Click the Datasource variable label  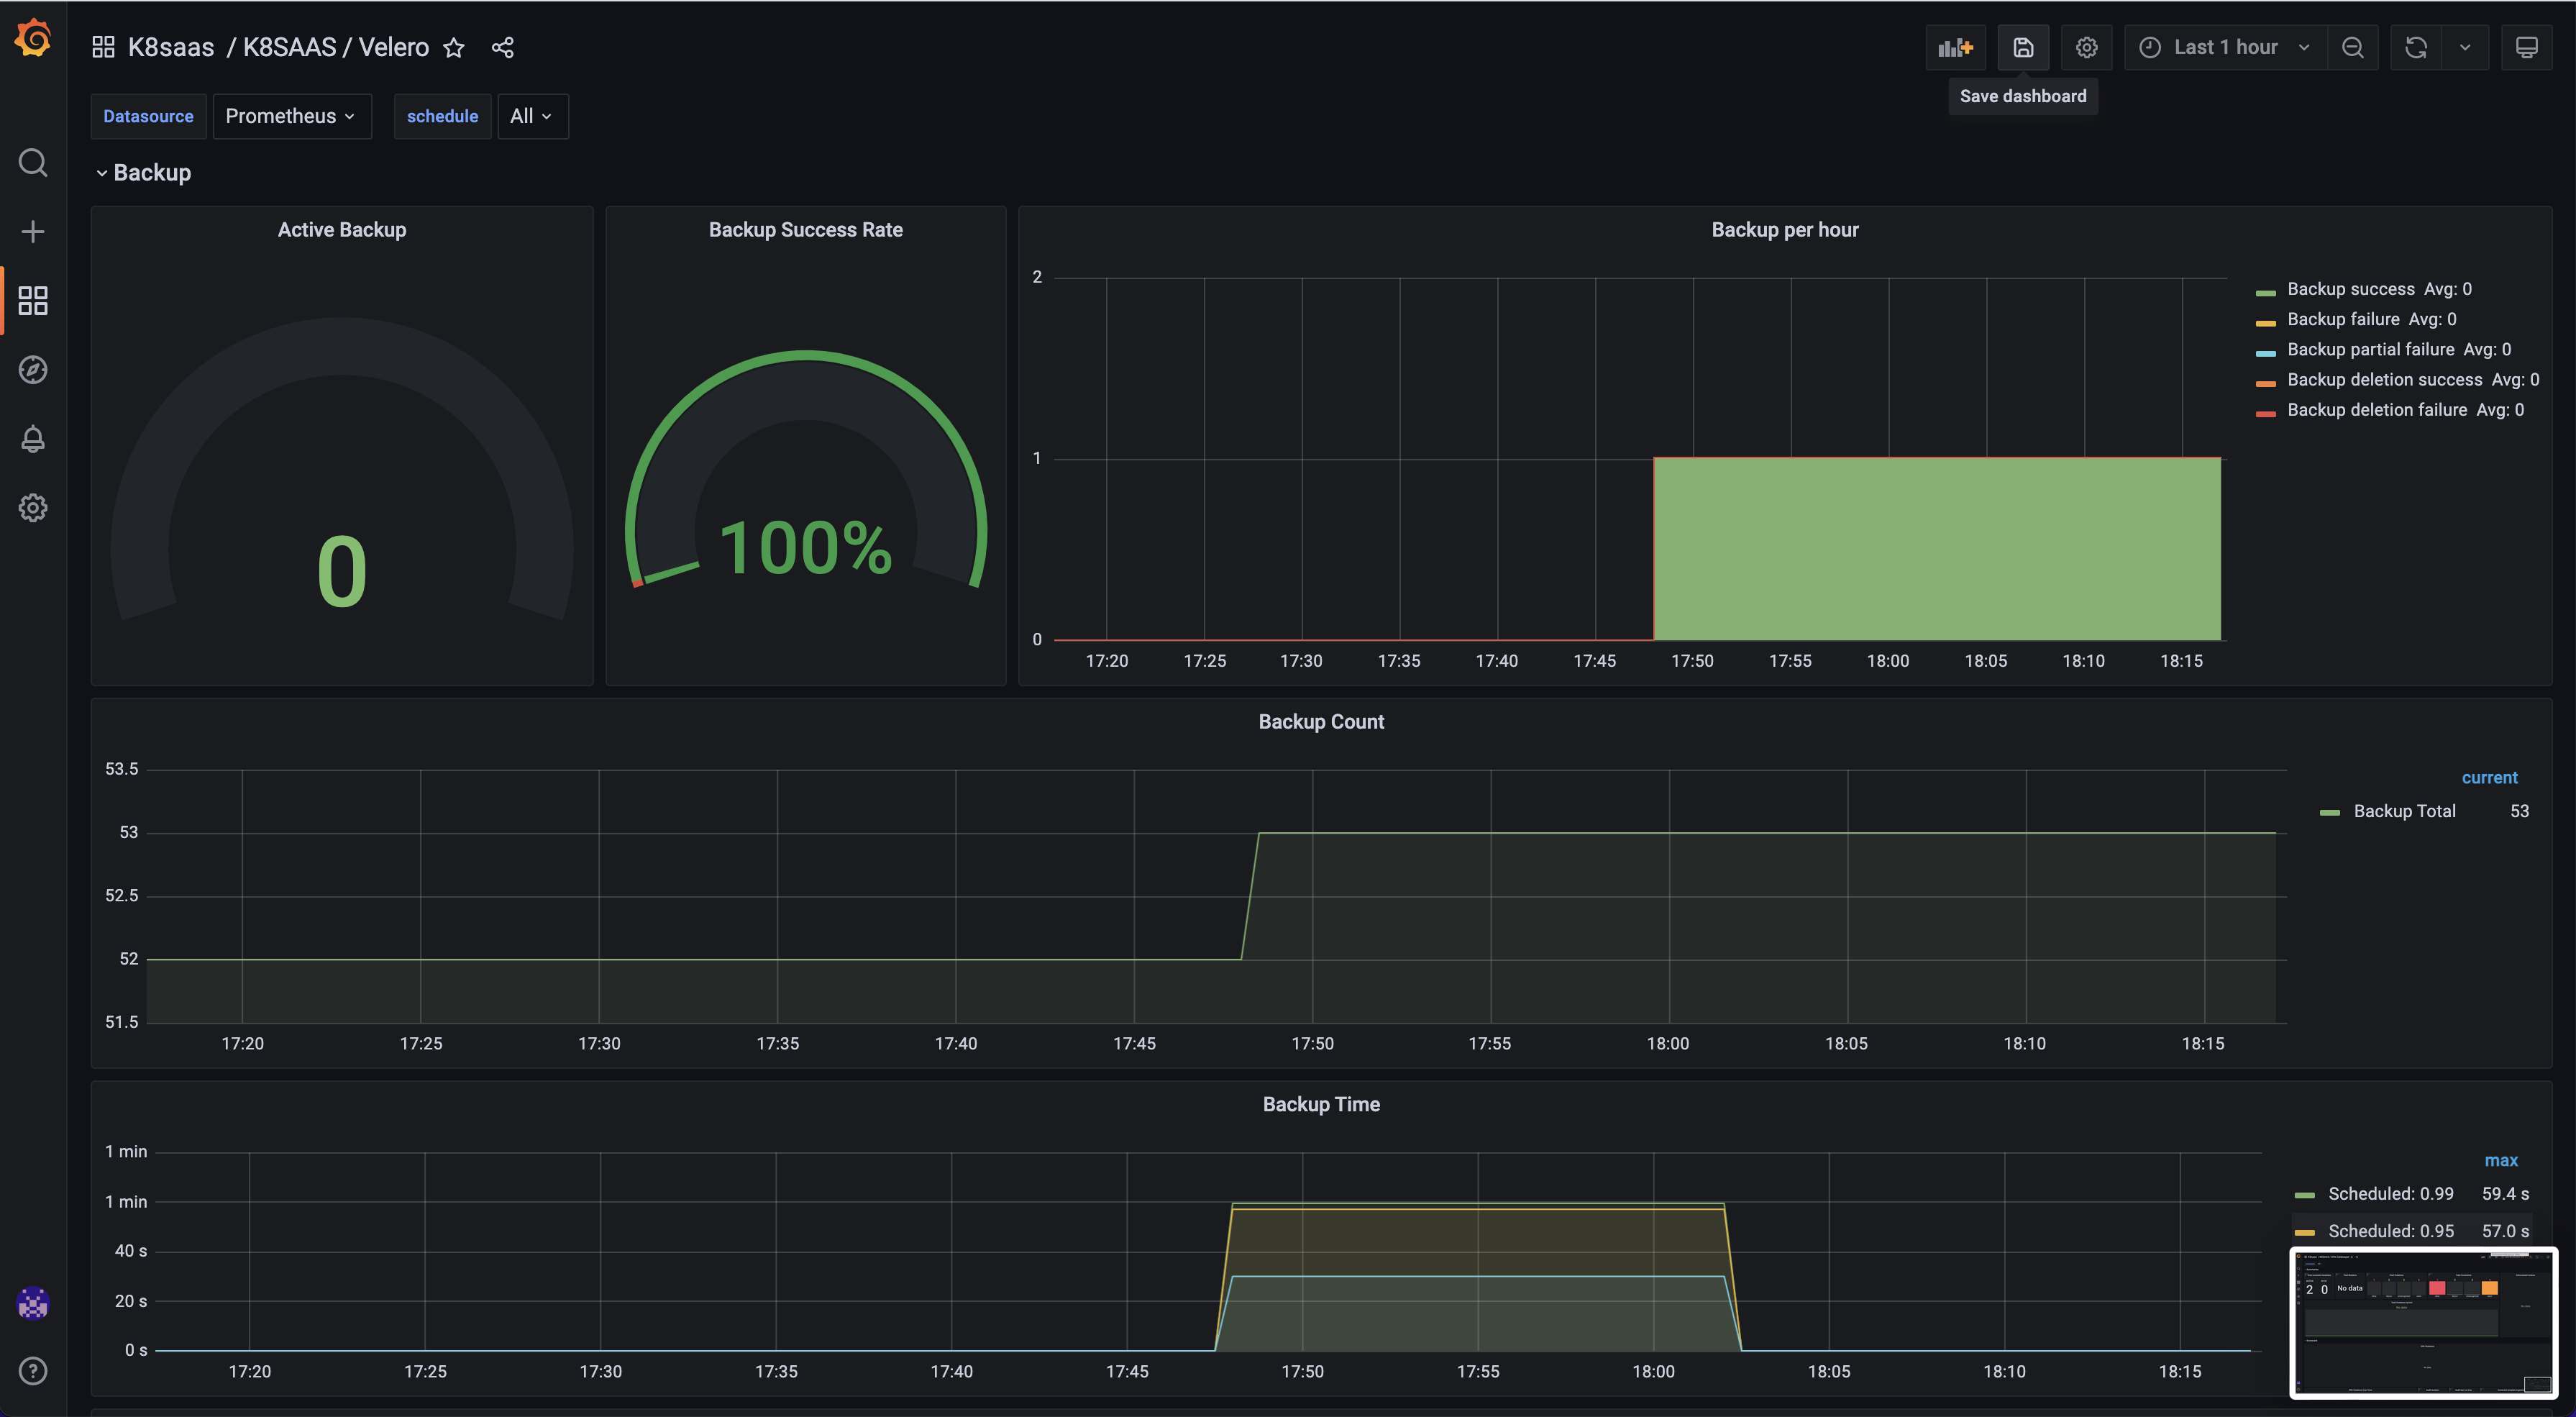tap(148, 116)
